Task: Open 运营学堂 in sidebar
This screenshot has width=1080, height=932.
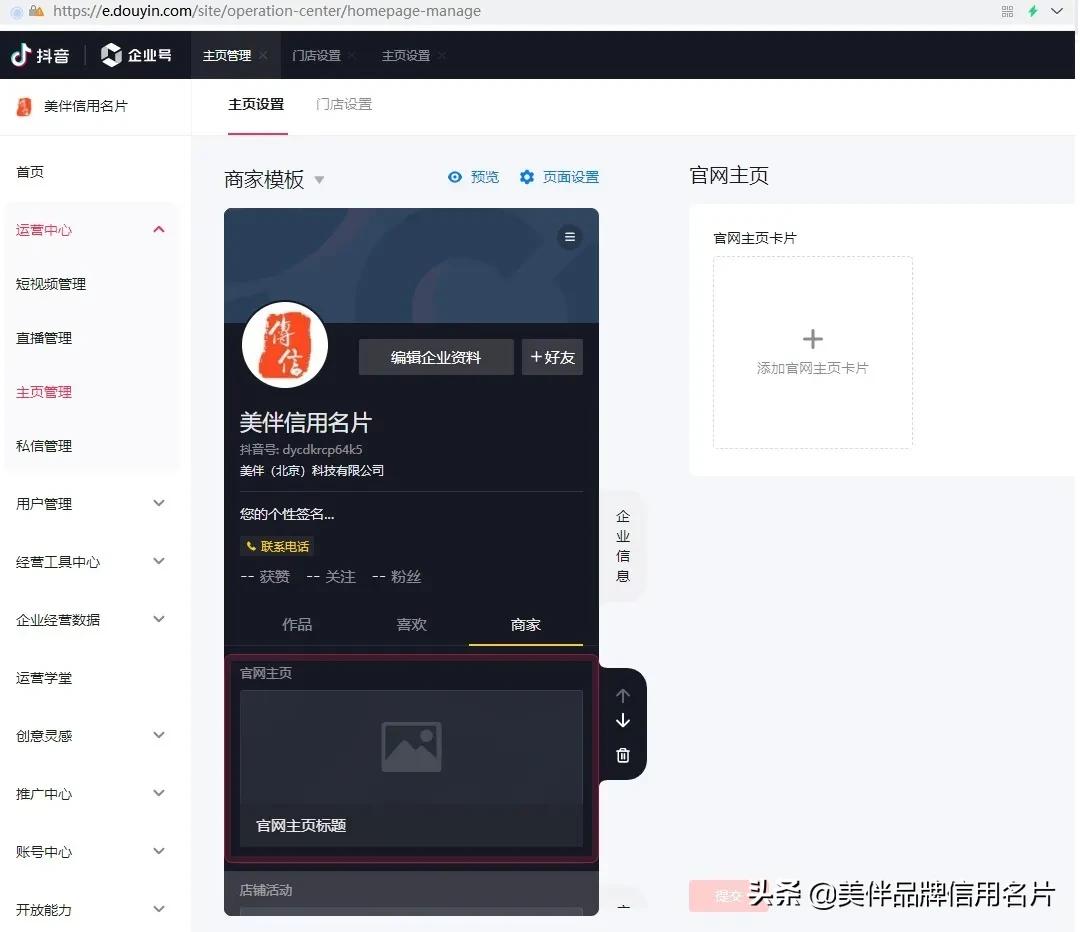Action: coord(44,678)
